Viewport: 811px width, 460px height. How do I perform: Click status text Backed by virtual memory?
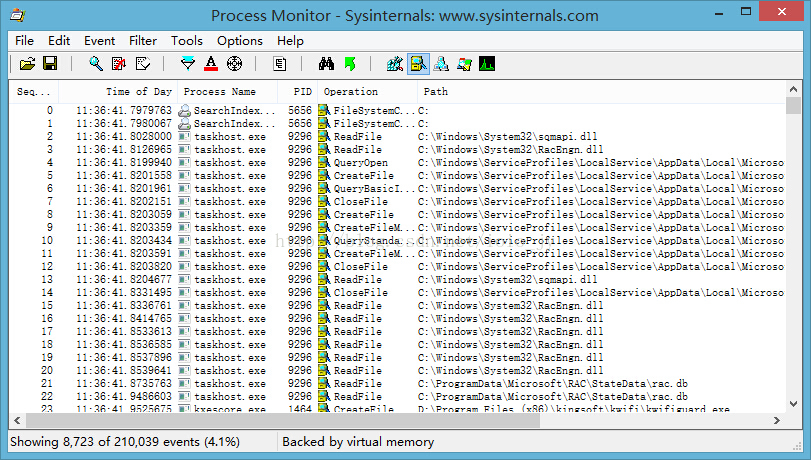pos(358,442)
